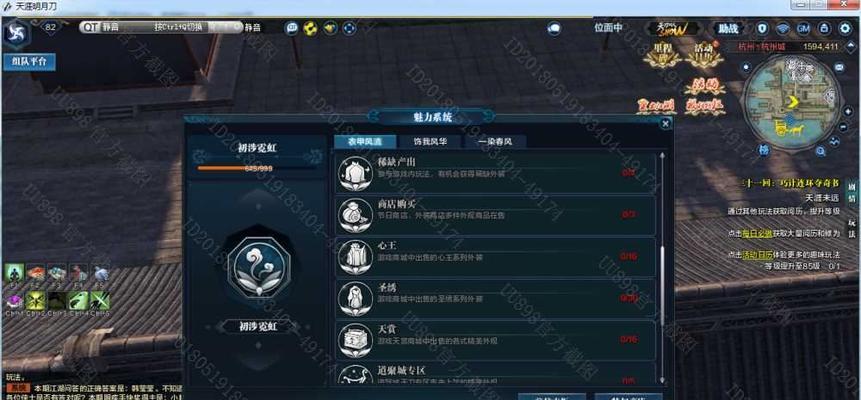Screen dimensions: 861x400
Task: Open the settings gear icon at top right
Action: coord(845,28)
